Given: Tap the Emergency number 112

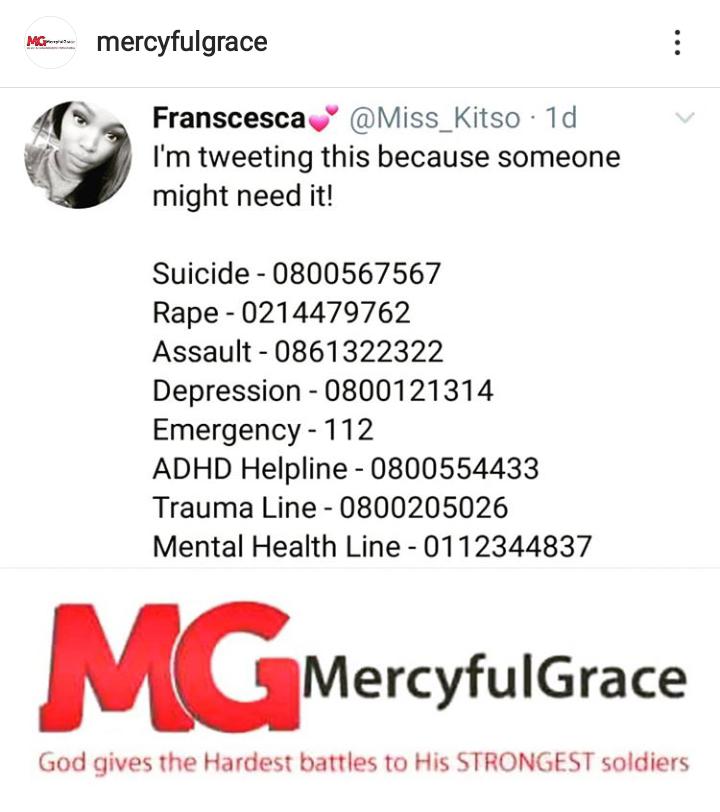Looking at the screenshot, I should [349, 429].
